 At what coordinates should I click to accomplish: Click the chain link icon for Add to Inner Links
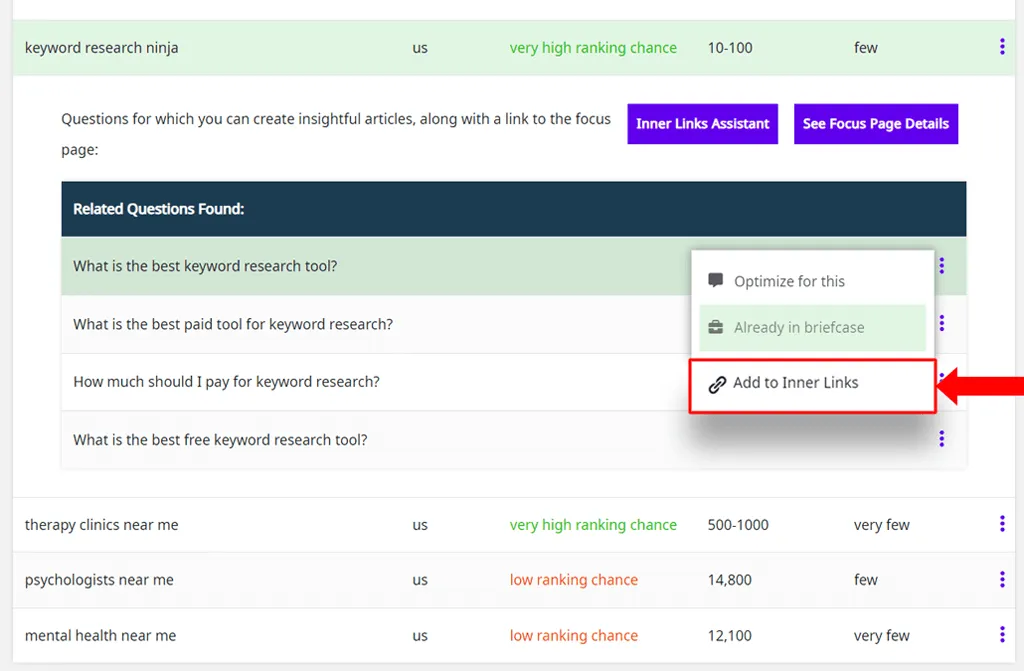point(717,384)
